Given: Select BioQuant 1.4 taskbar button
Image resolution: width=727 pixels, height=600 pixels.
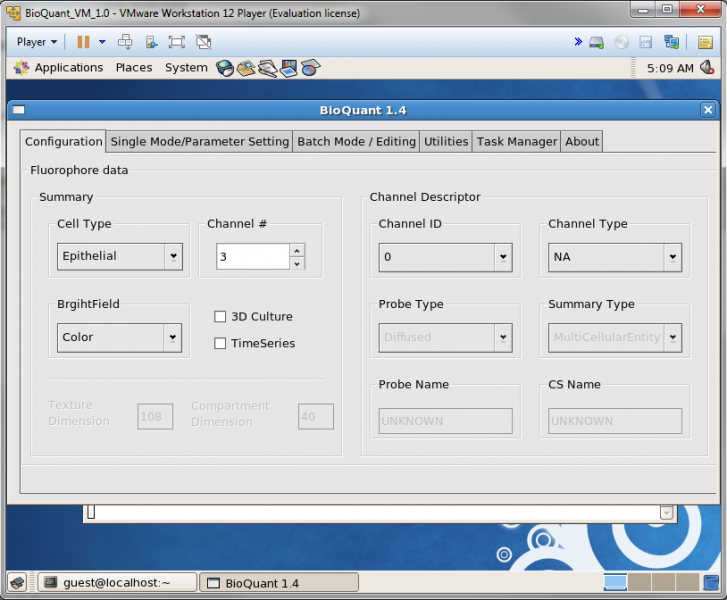Looking at the screenshot, I should tap(279, 582).
